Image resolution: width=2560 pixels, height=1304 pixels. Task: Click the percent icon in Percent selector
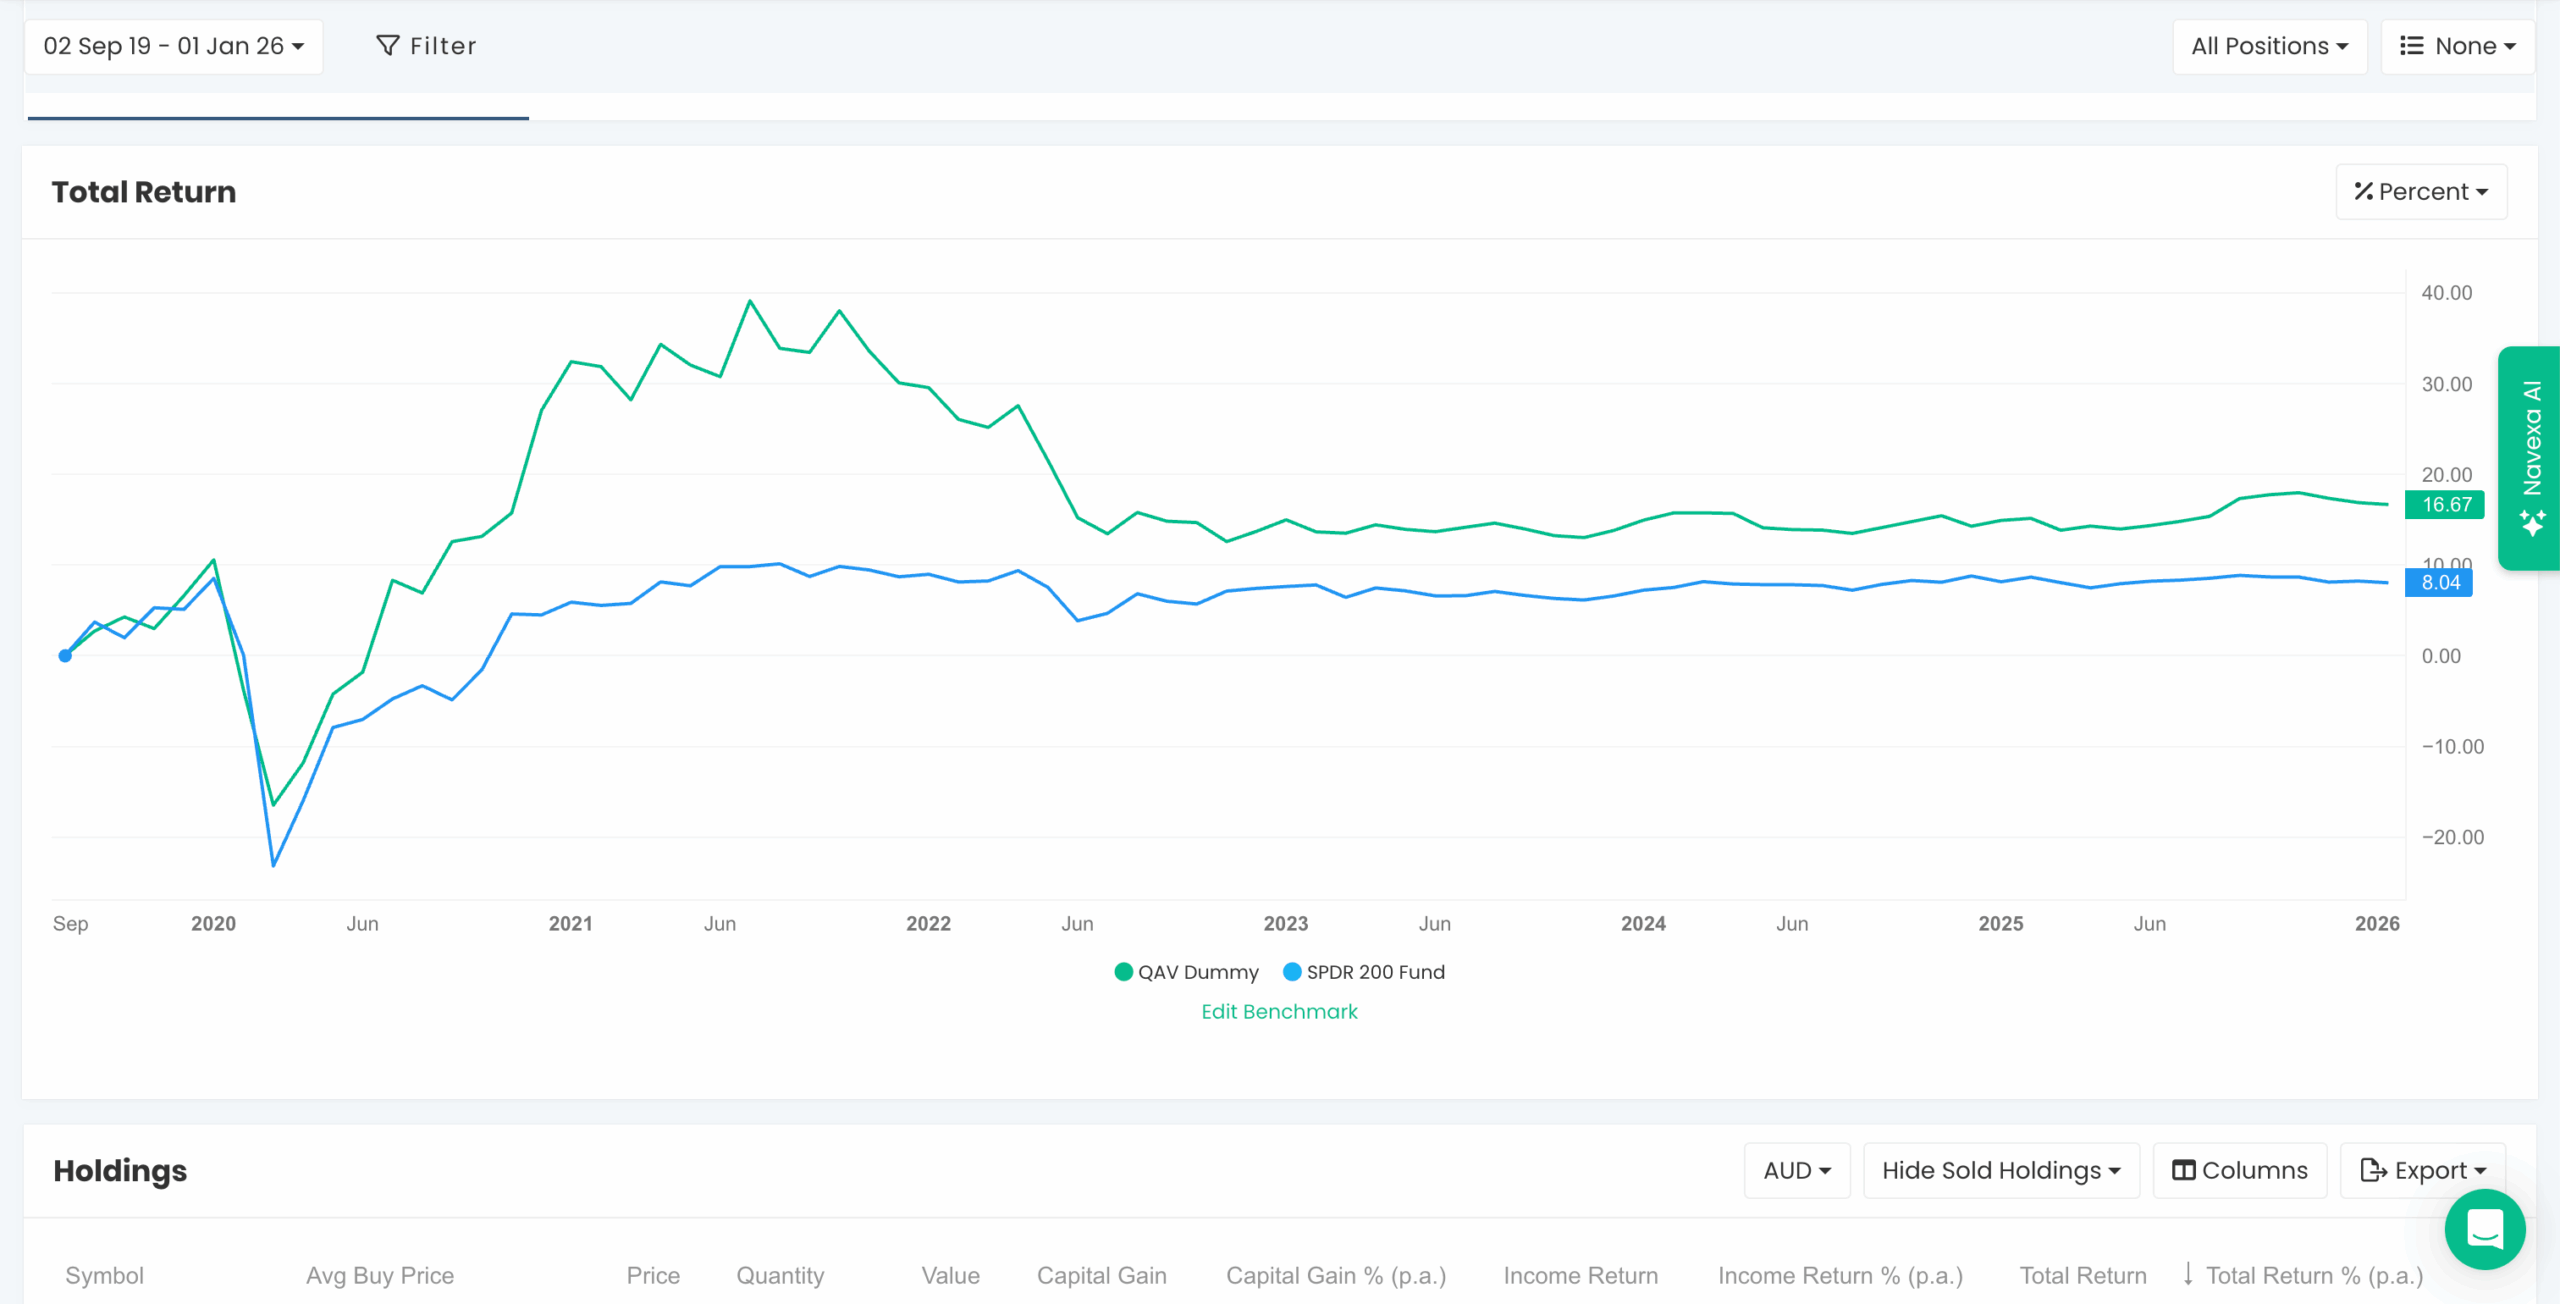2364,191
